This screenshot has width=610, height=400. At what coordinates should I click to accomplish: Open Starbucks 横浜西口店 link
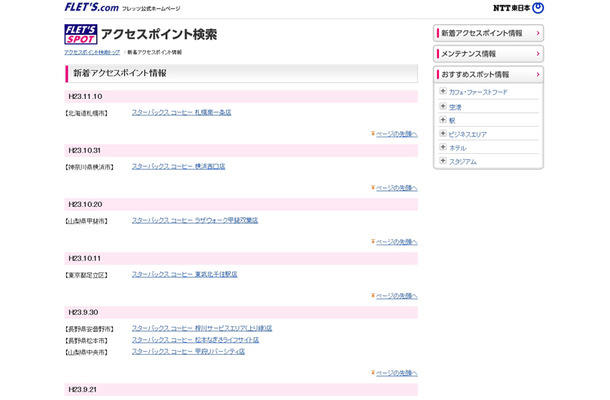pos(178,167)
